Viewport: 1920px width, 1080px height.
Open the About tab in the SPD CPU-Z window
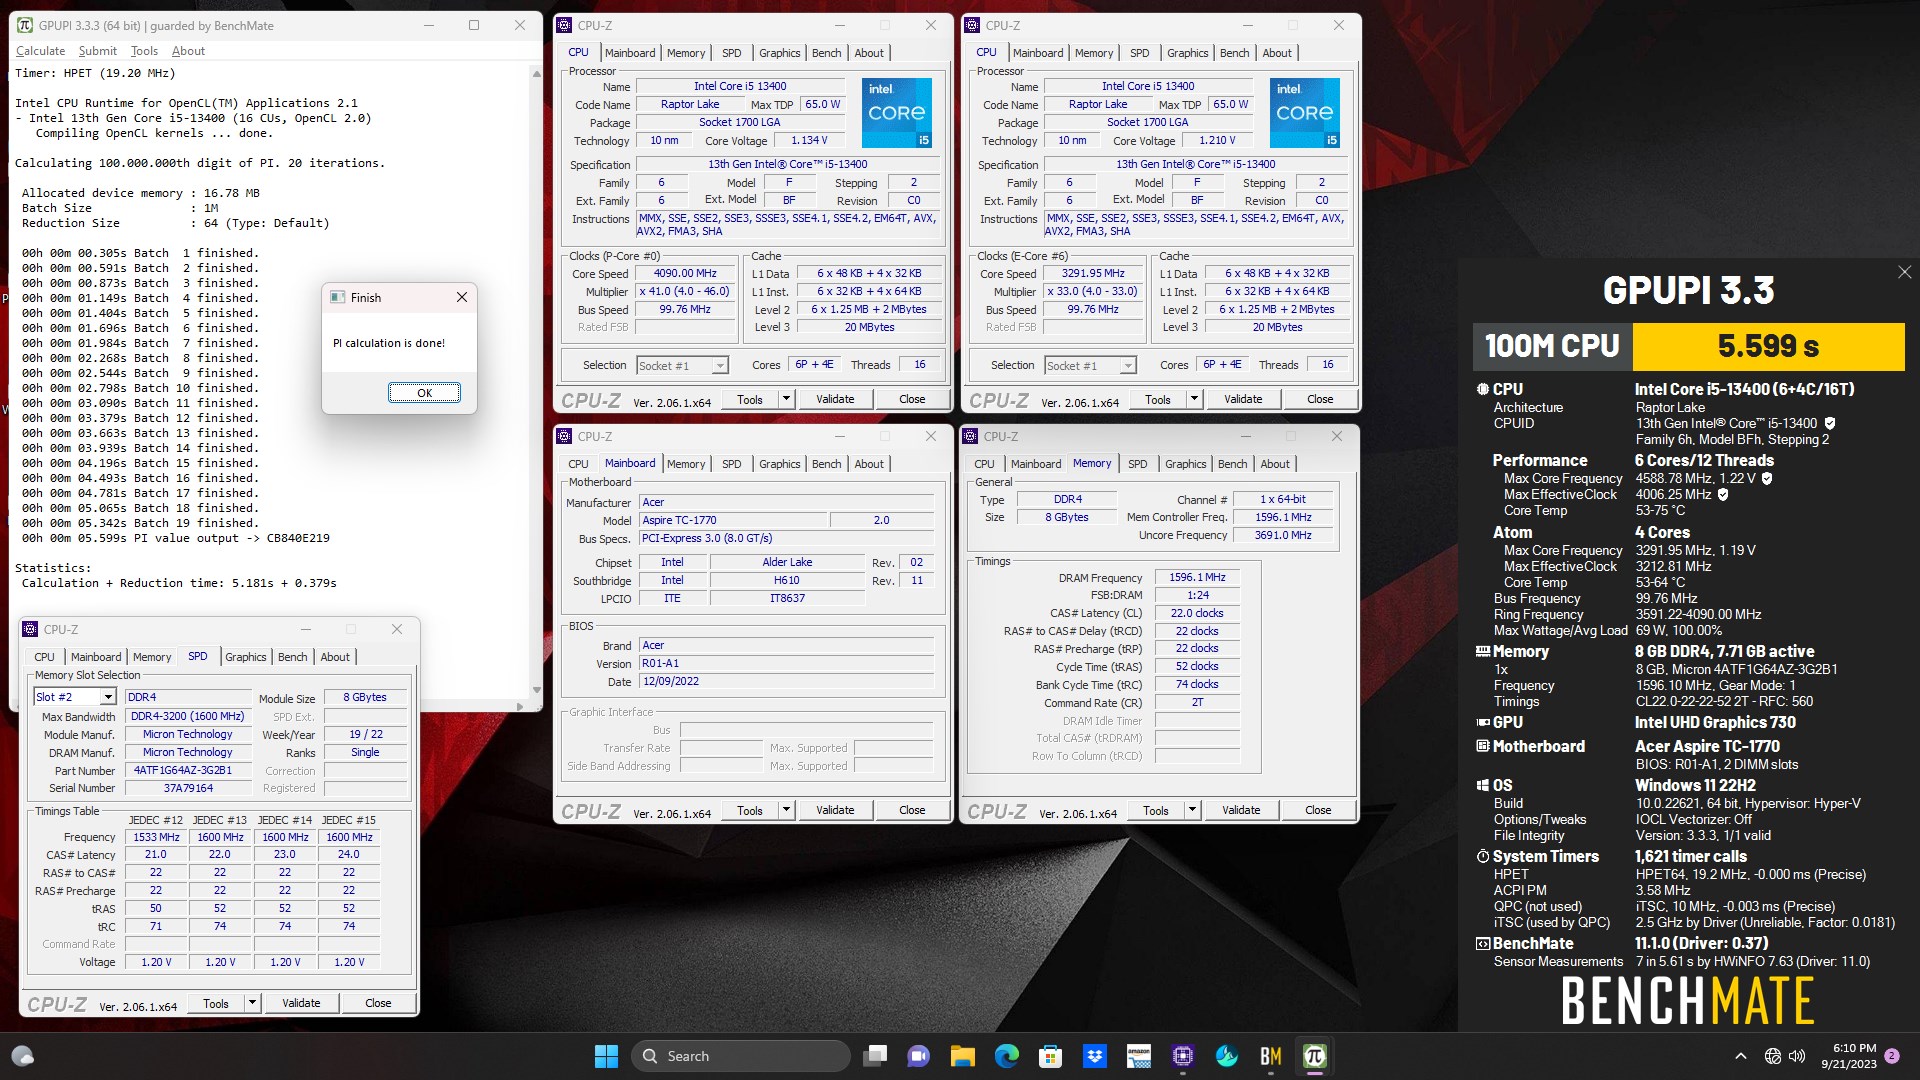pyautogui.click(x=335, y=657)
